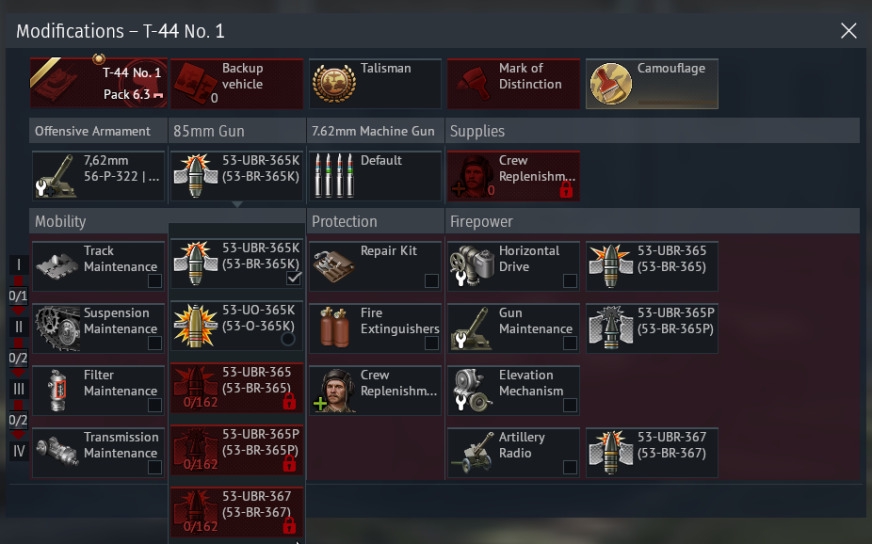The image size is (872, 544).
Task: Toggle the checked 53-UBR-365K shell checkbox
Action: [294, 278]
